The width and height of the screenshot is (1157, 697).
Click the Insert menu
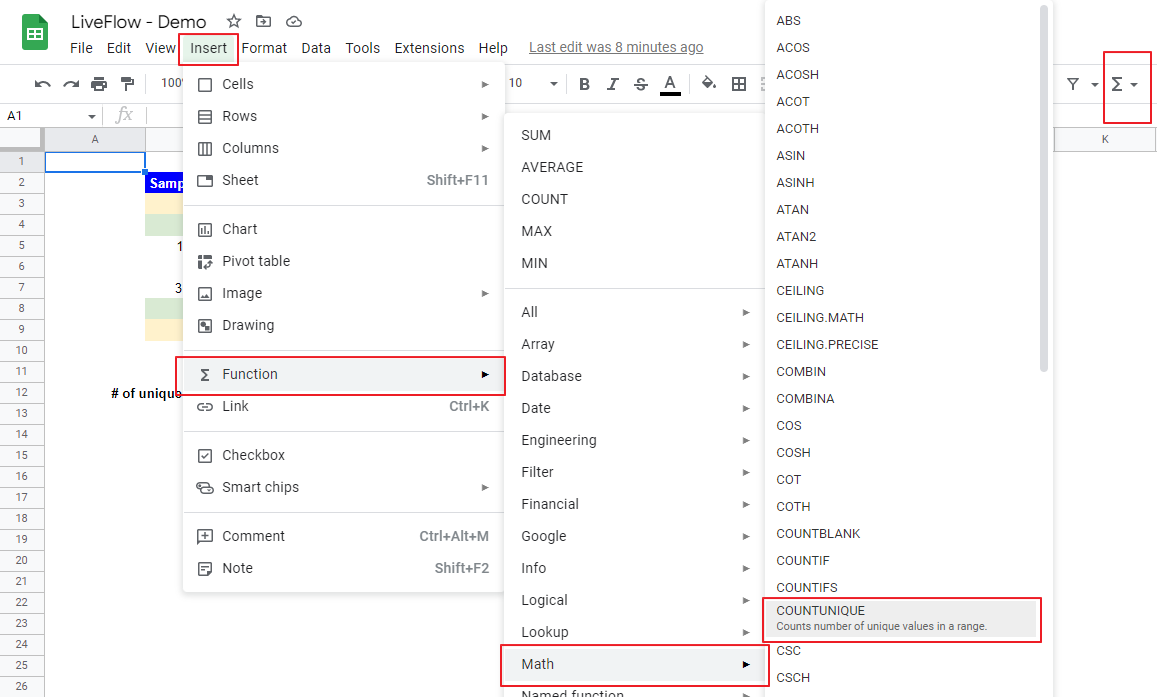pyautogui.click(x=208, y=48)
